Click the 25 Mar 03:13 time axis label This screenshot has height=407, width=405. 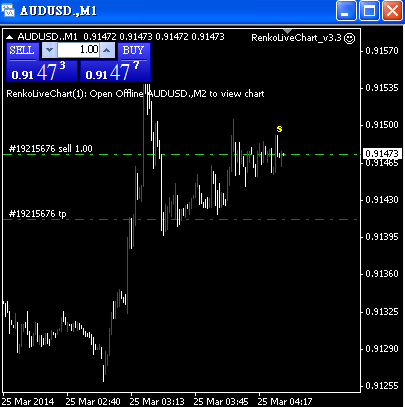click(x=157, y=401)
